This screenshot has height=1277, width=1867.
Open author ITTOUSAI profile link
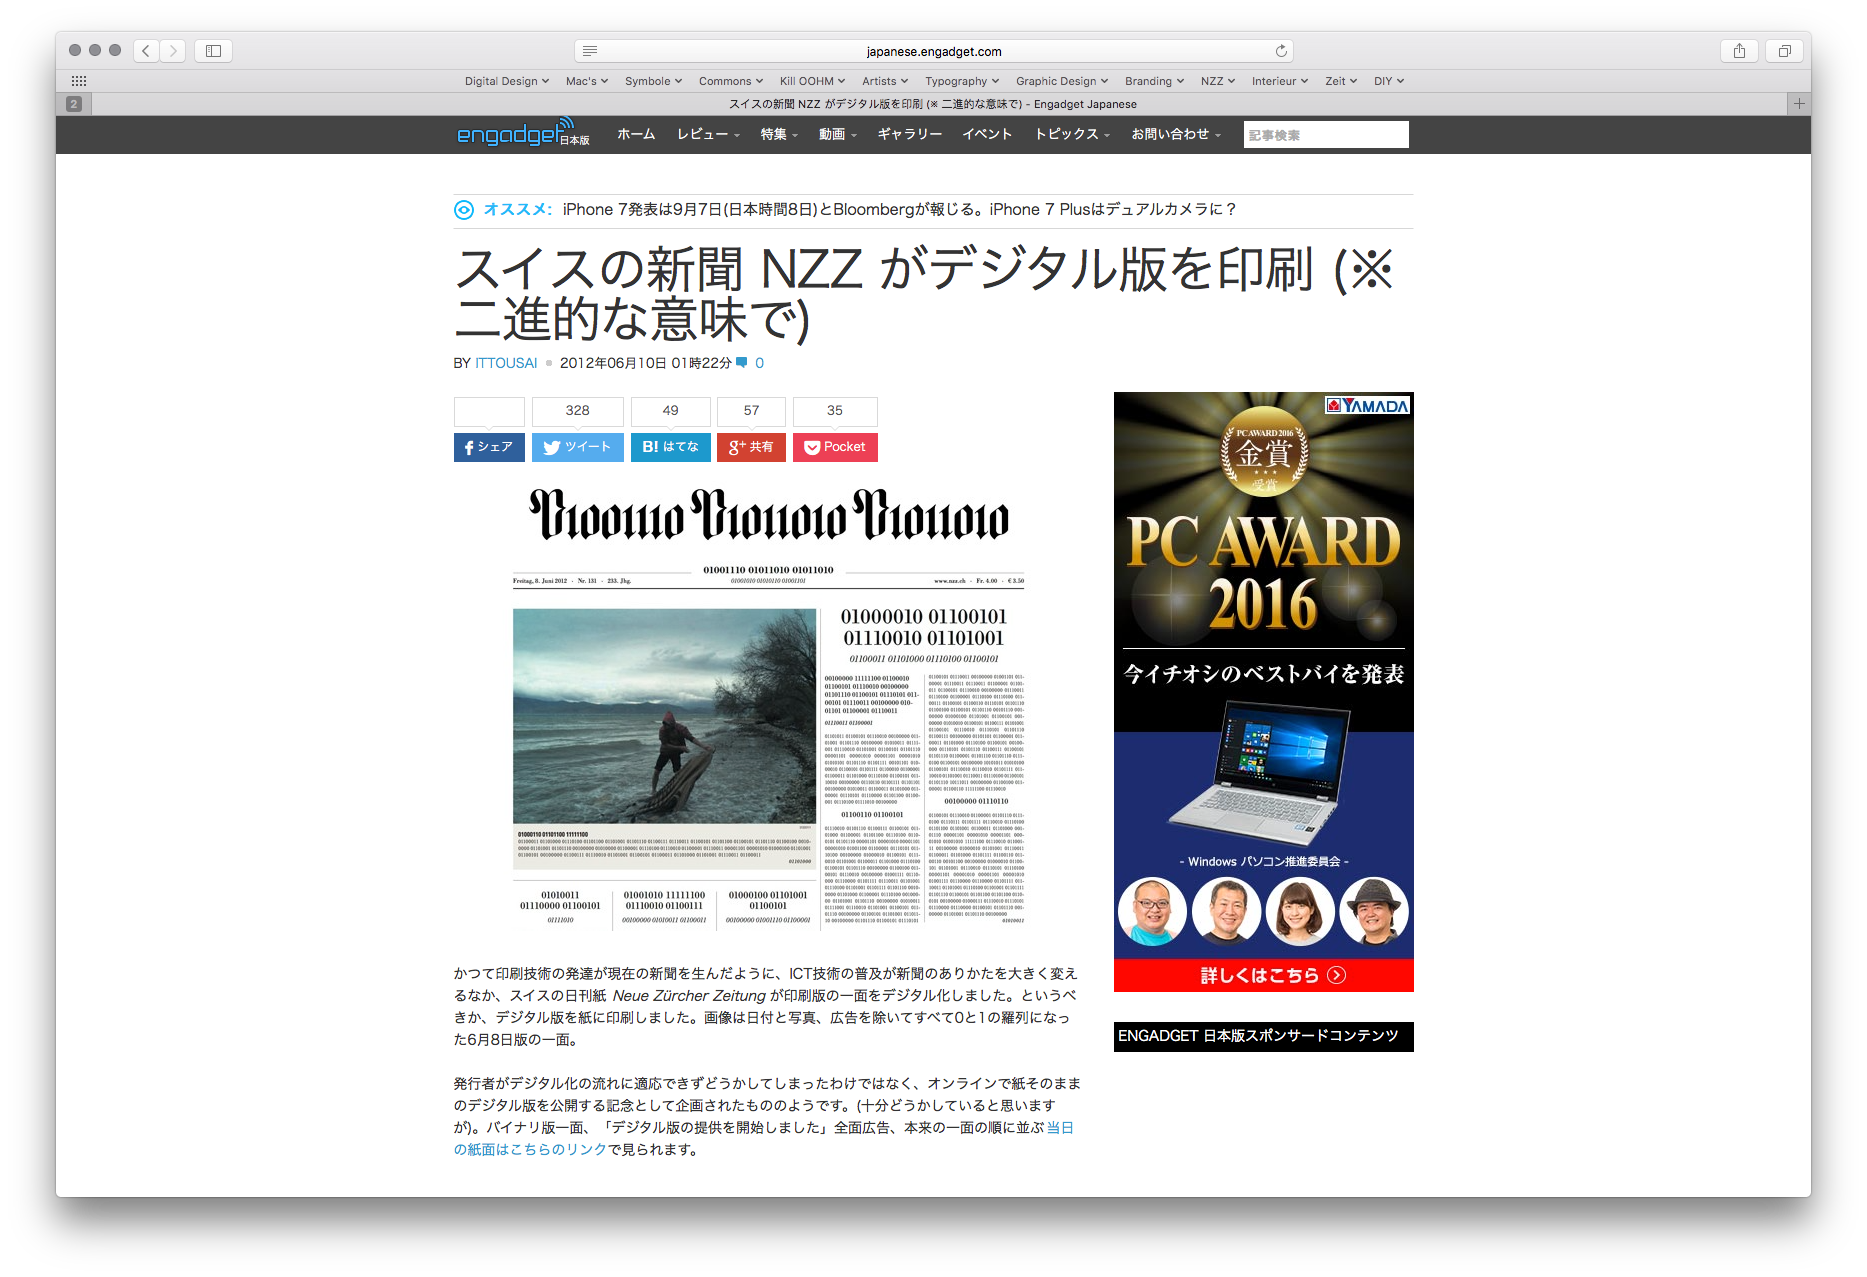[x=506, y=363]
